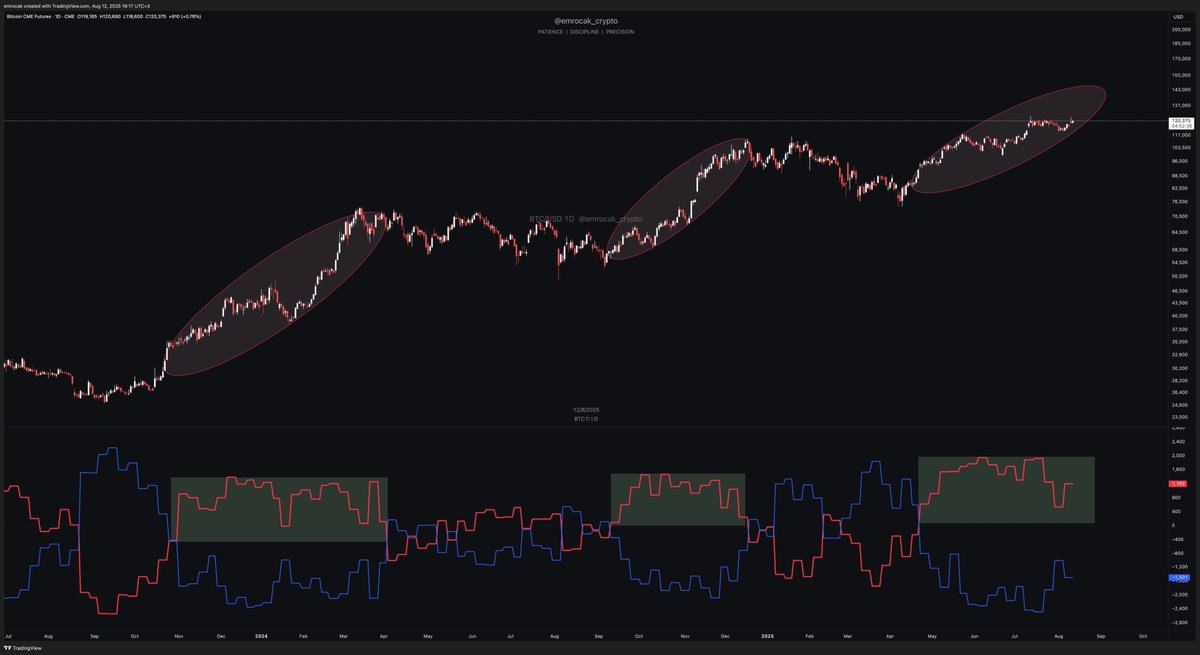The image size is (1200, 655).
Task: Click the 24,600 price axis label
Action: point(1180,404)
